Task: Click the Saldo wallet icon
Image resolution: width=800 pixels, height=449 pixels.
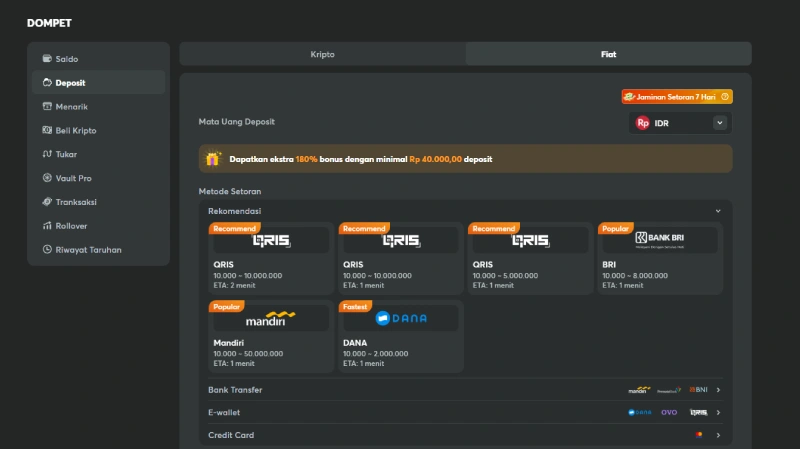Action: click(x=47, y=59)
